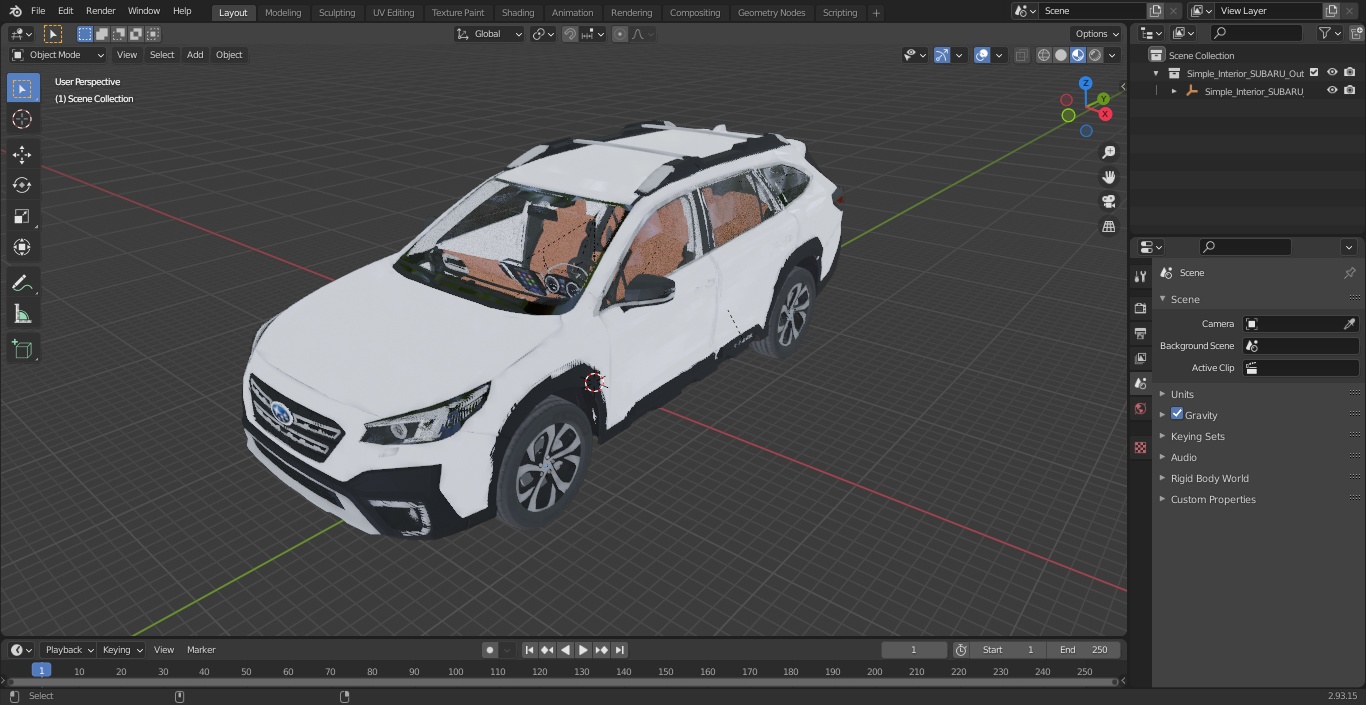Image resolution: width=1366 pixels, height=705 pixels.
Task: Open the Texture properties tab
Action: point(1140,447)
